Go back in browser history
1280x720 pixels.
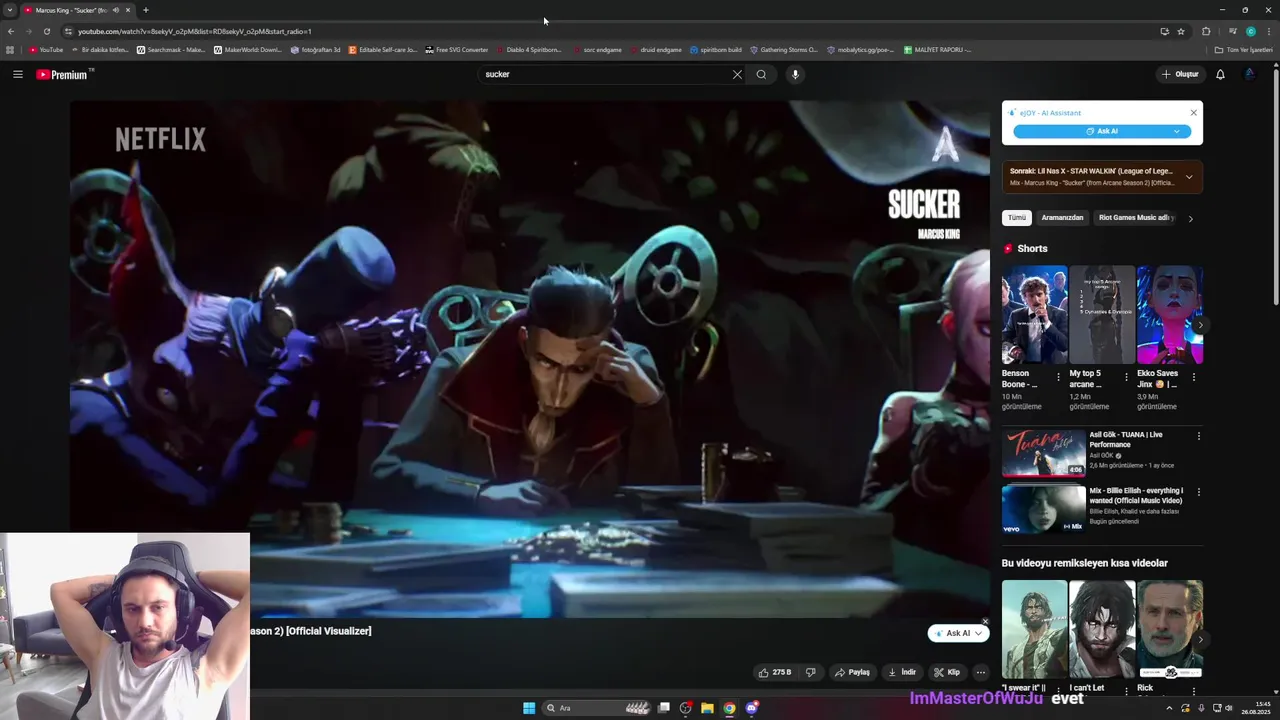point(11,31)
